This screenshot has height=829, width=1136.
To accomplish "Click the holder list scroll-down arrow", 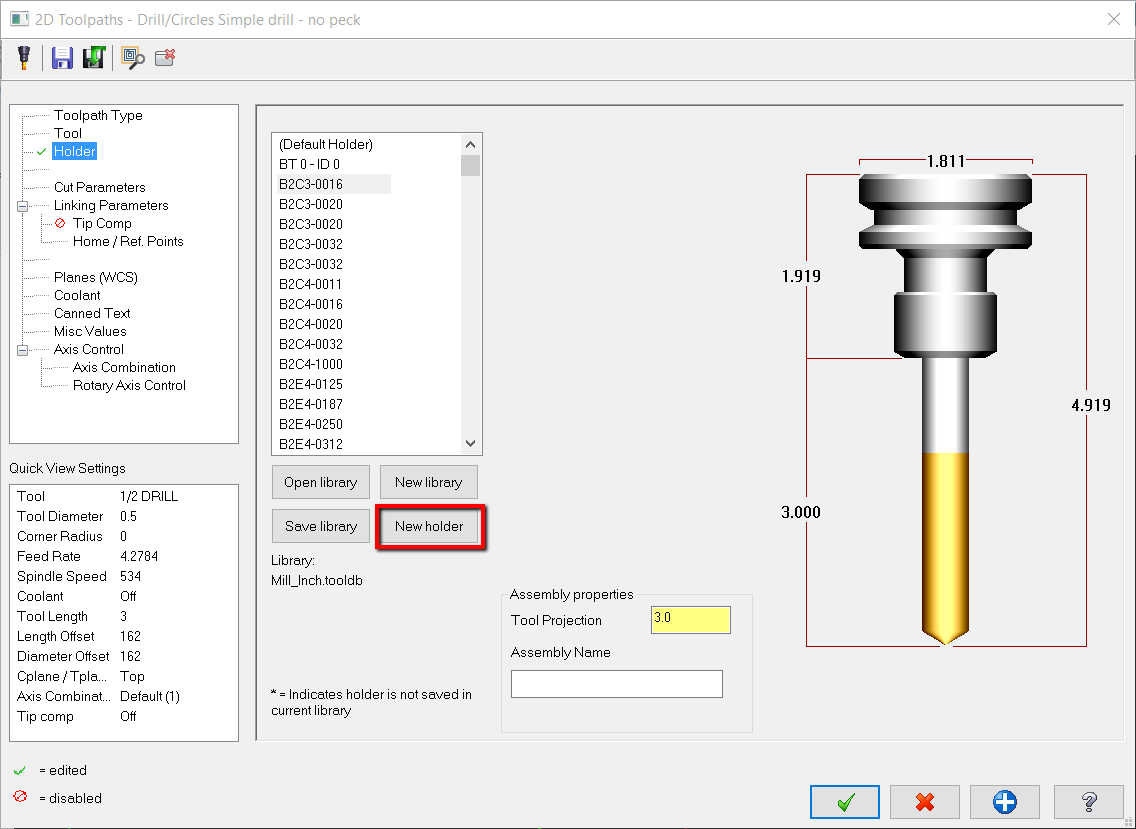I will pos(470,443).
